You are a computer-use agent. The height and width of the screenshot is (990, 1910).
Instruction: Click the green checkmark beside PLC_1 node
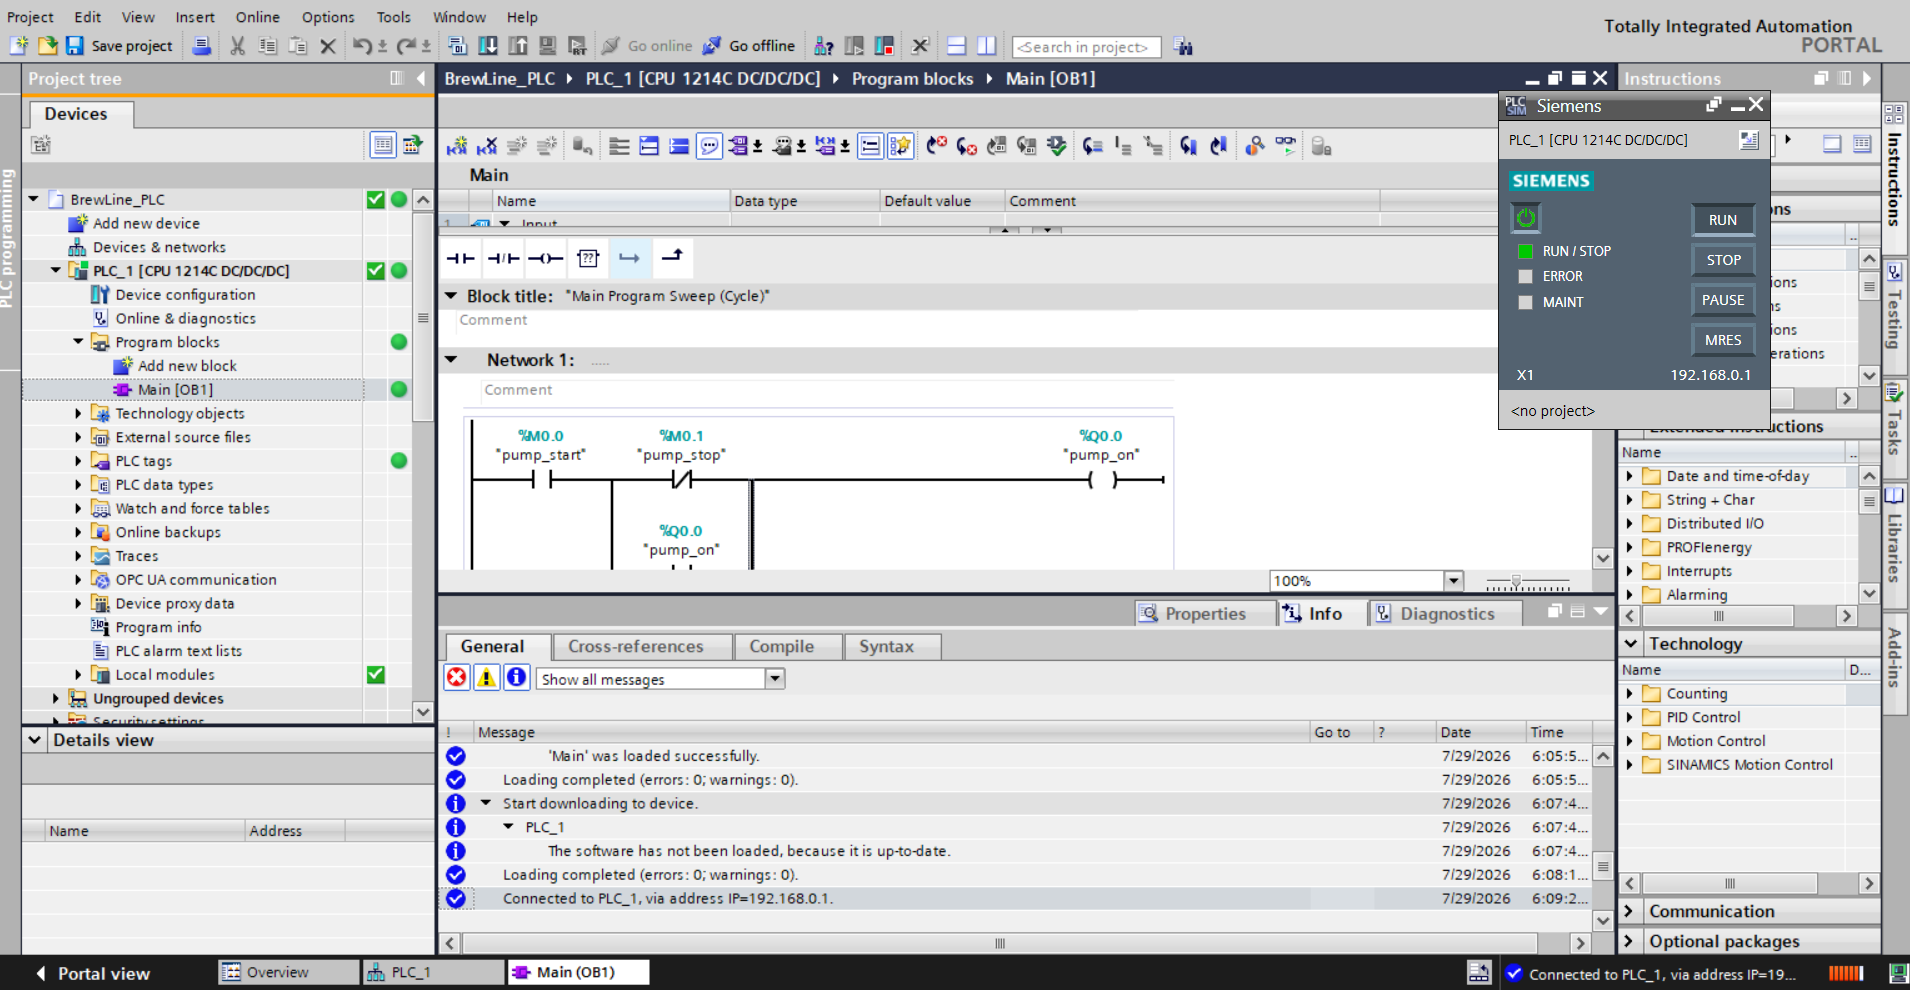pyautogui.click(x=376, y=270)
